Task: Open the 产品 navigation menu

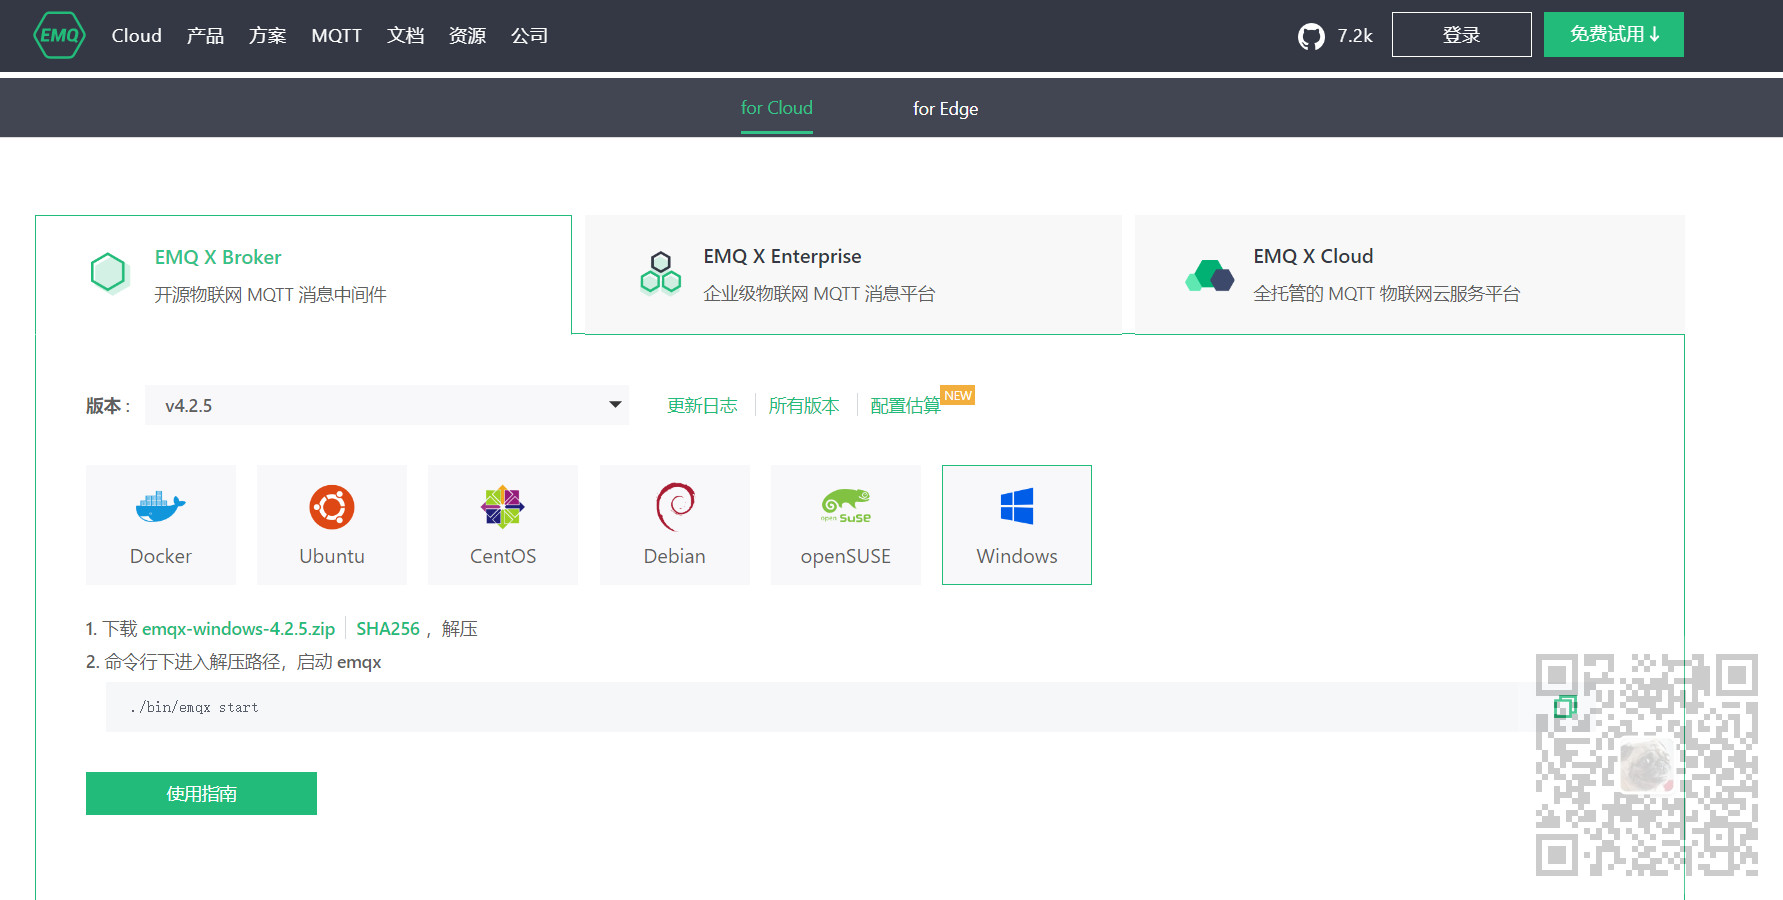Action: click(x=205, y=36)
